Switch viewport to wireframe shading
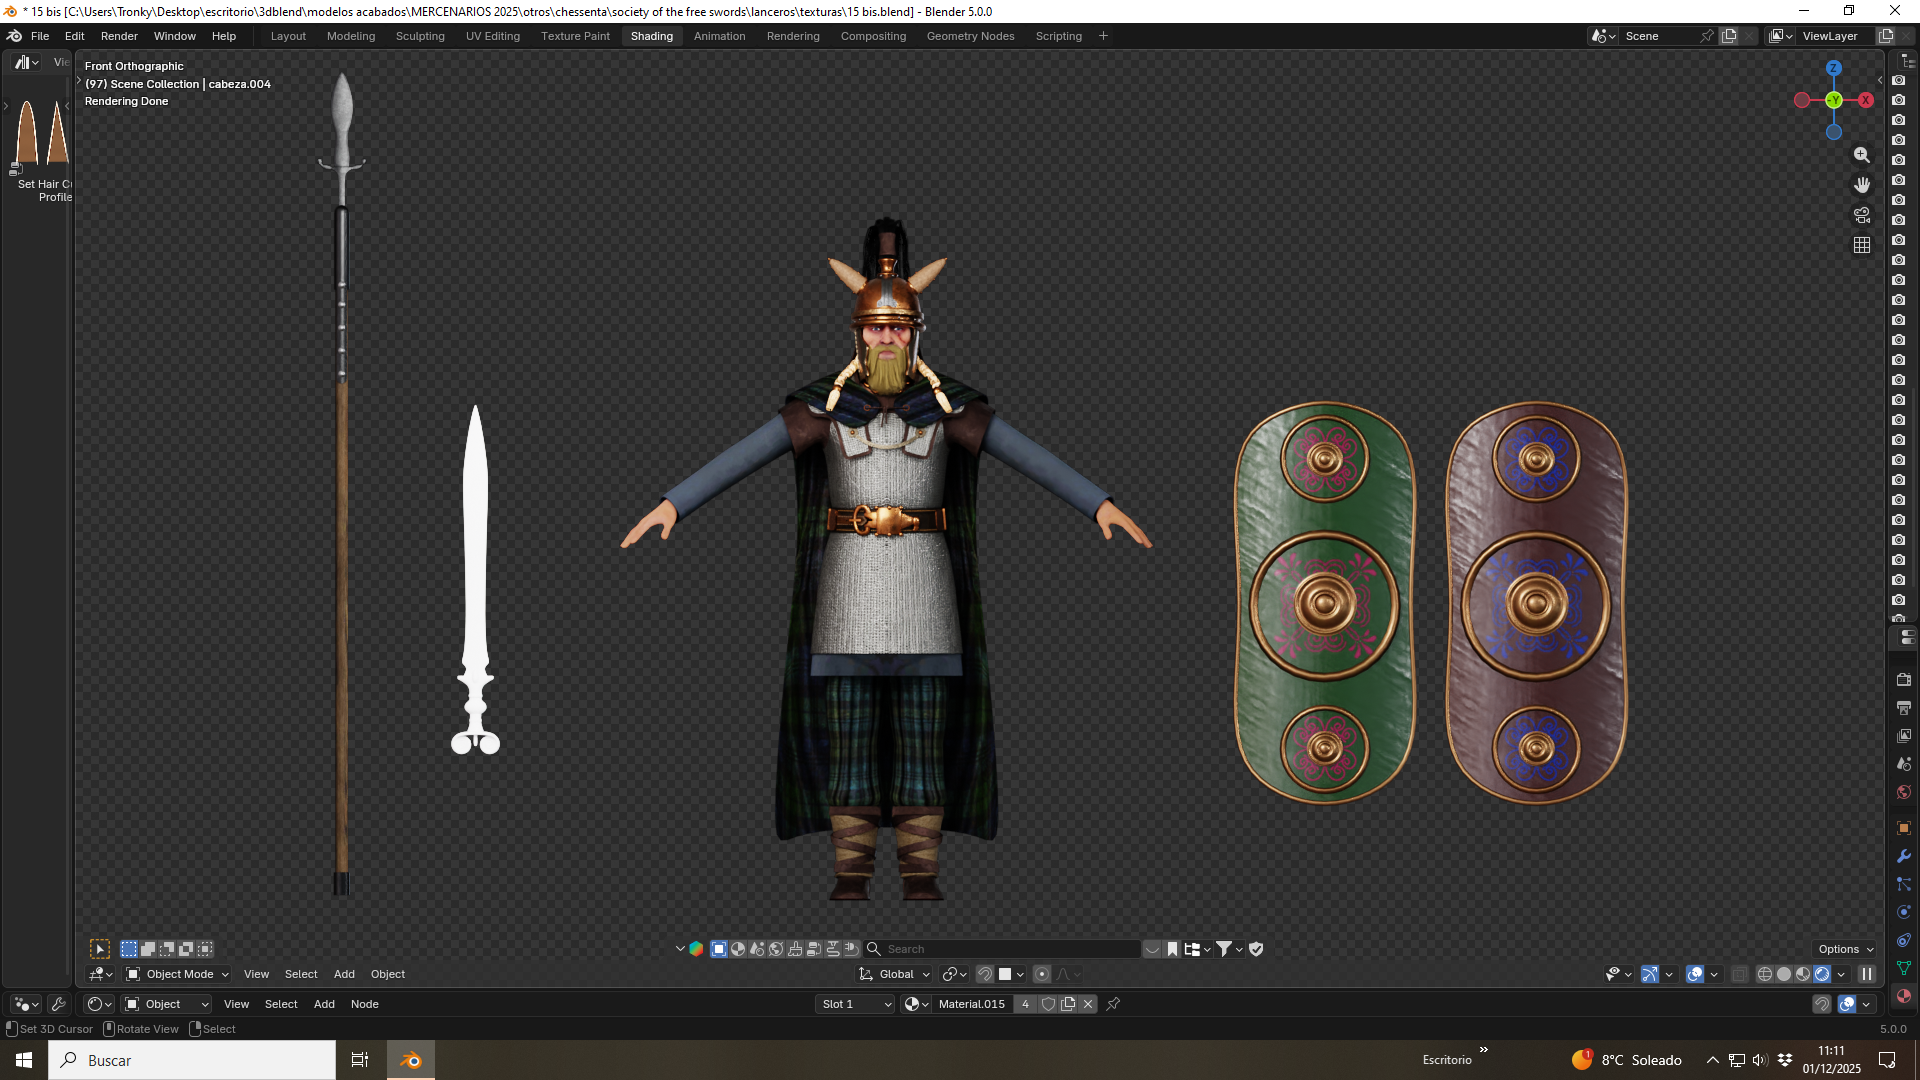This screenshot has height=1080, width=1920. (x=1765, y=974)
